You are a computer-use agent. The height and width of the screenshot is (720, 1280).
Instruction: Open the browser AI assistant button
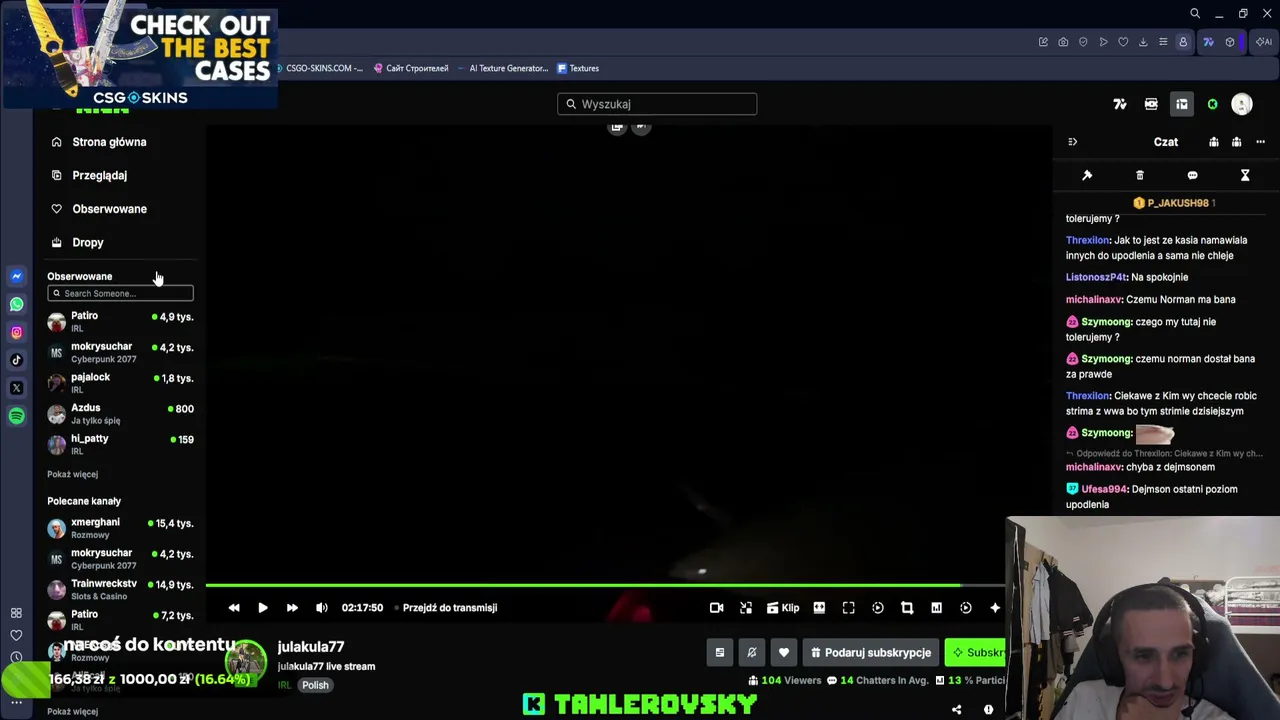tap(1264, 42)
